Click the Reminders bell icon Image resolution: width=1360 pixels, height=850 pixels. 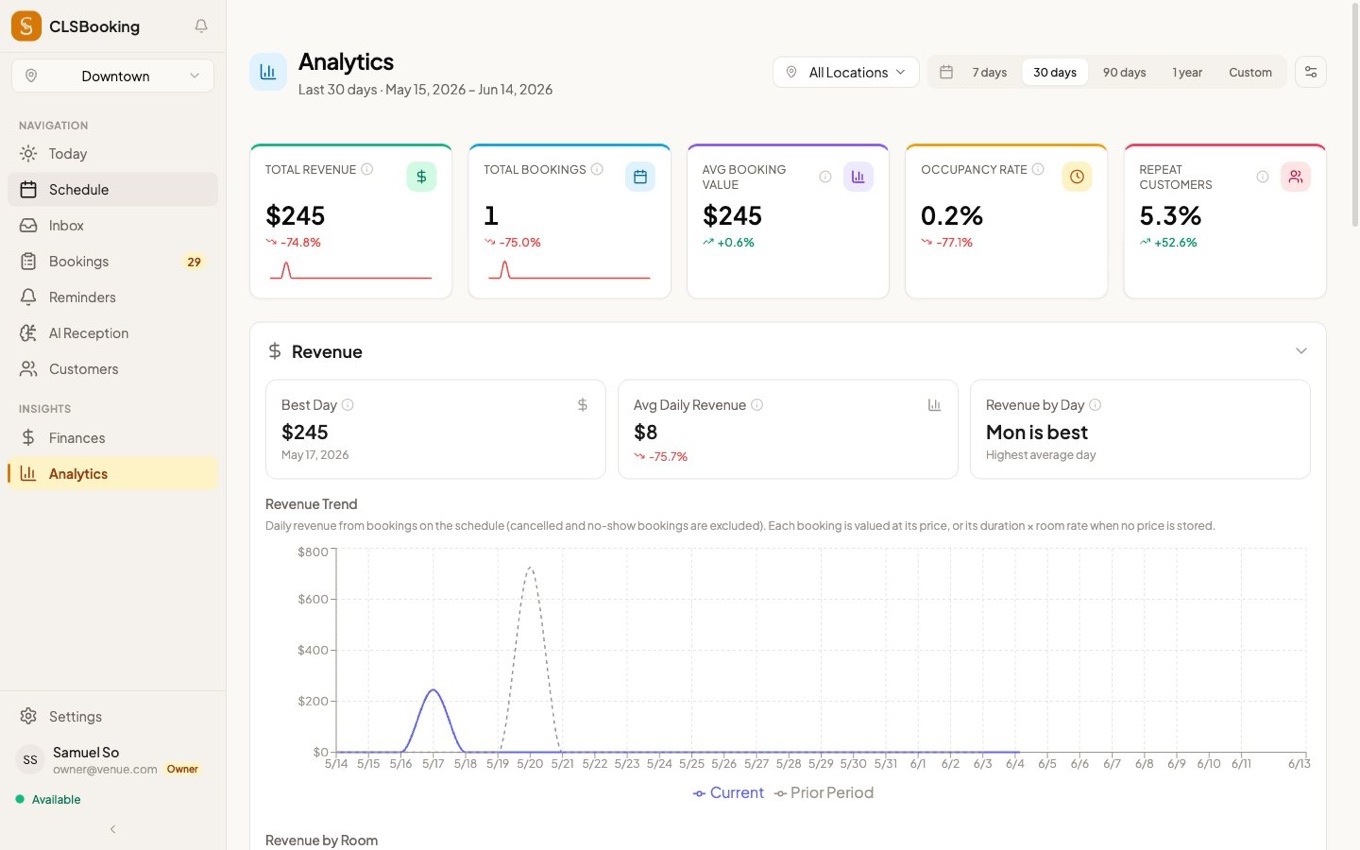[x=28, y=298]
